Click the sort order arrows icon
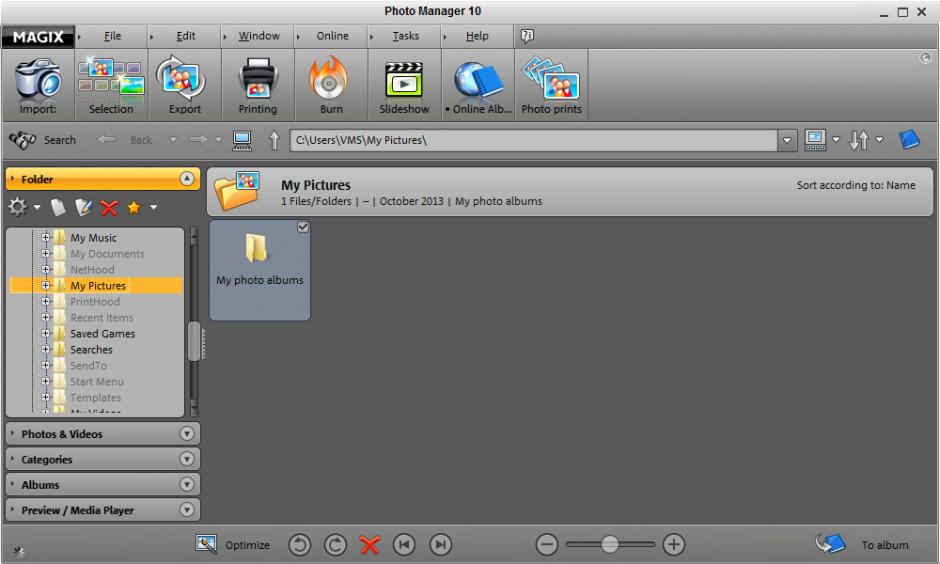This screenshot has width=940, height=564. pyautogui.click(x=859, y=140)
